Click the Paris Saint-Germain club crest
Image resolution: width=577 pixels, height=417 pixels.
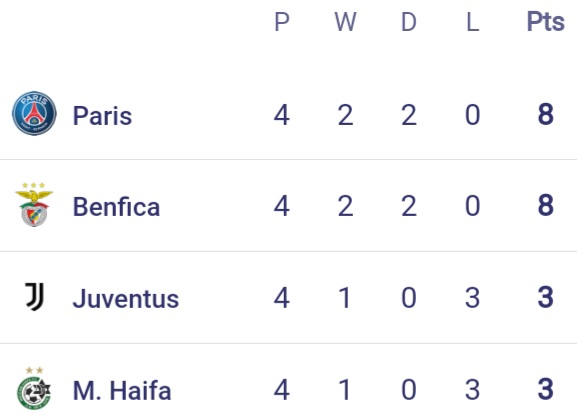(34, 113)
